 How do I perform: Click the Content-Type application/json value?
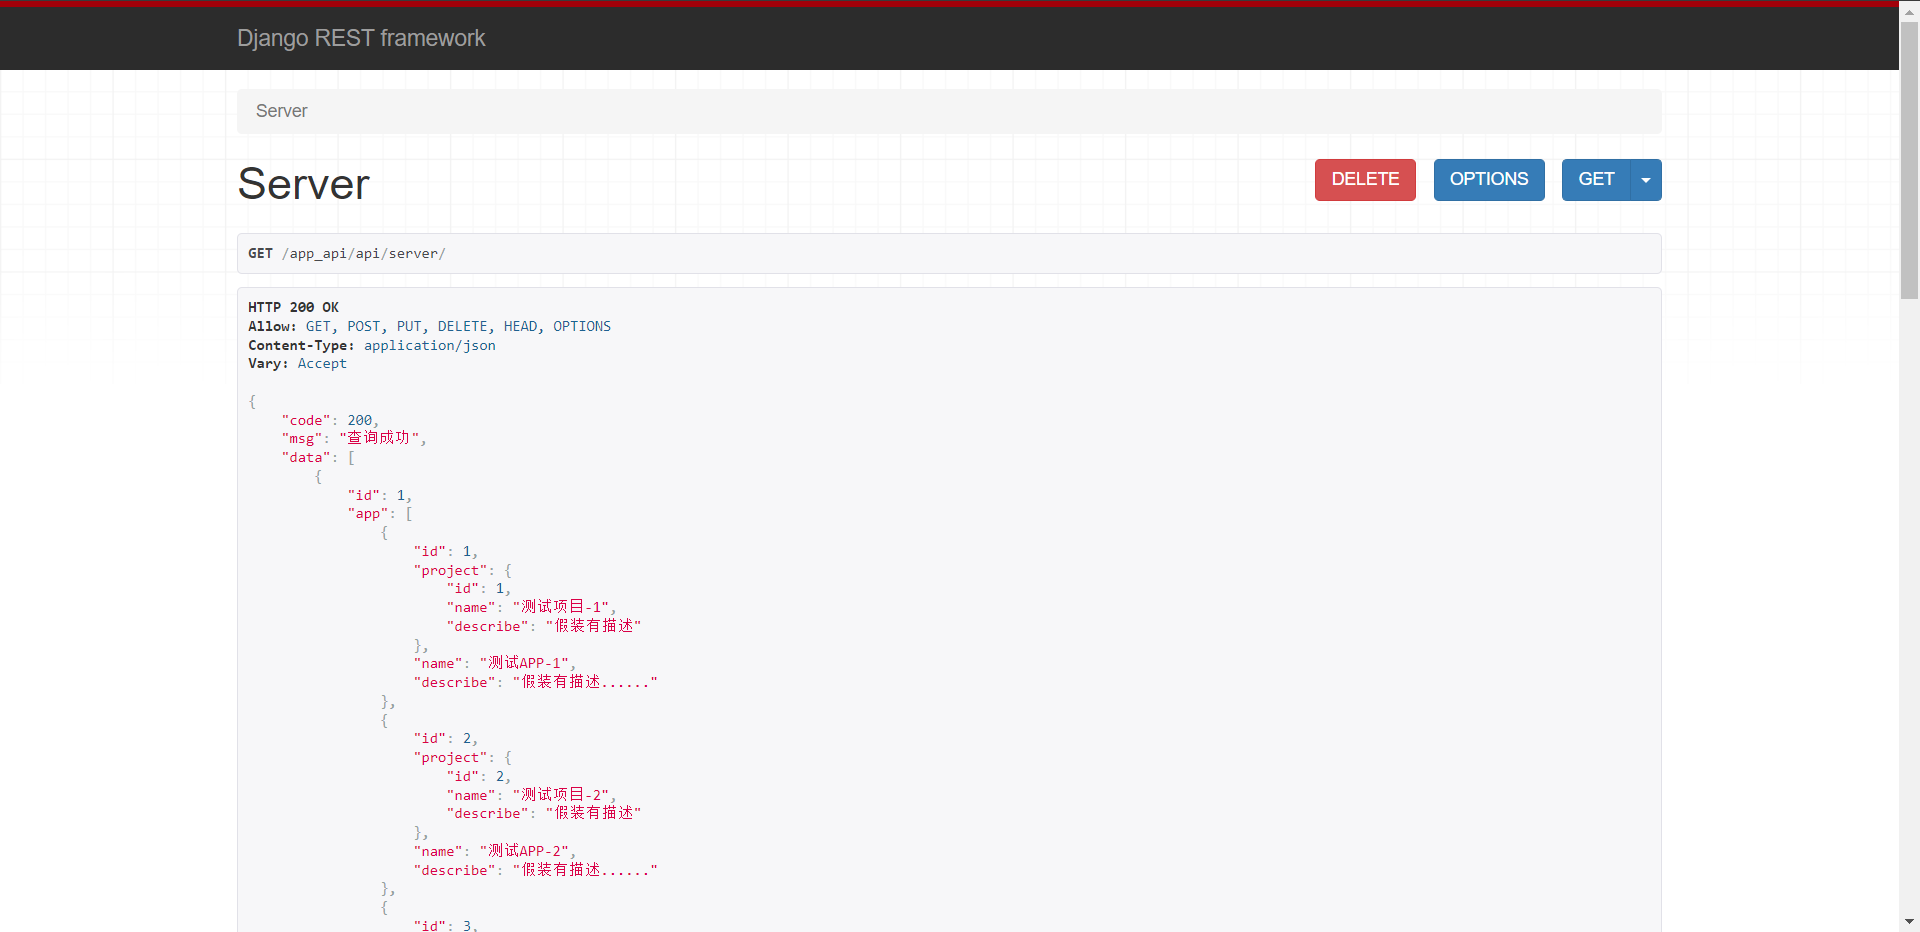(430, 345)
